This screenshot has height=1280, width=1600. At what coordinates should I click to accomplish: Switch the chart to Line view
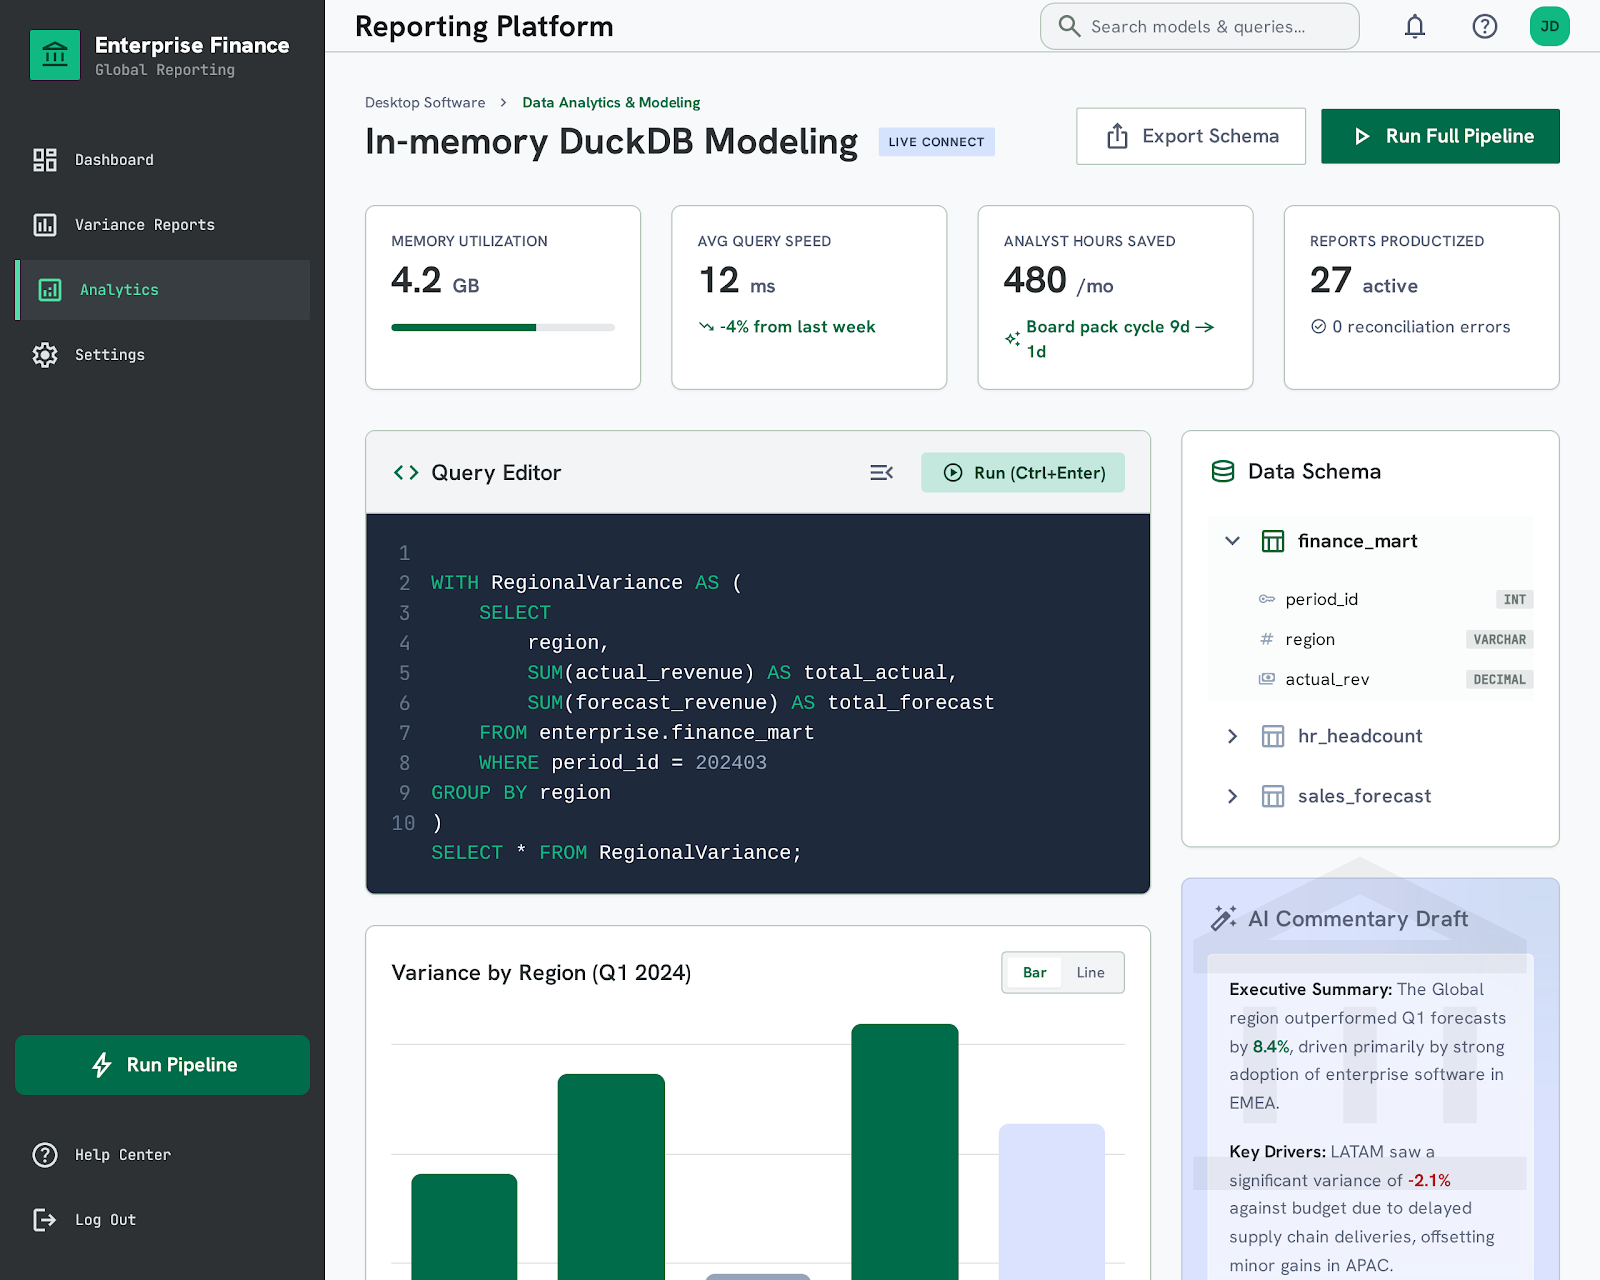(x=1091, y=972)
